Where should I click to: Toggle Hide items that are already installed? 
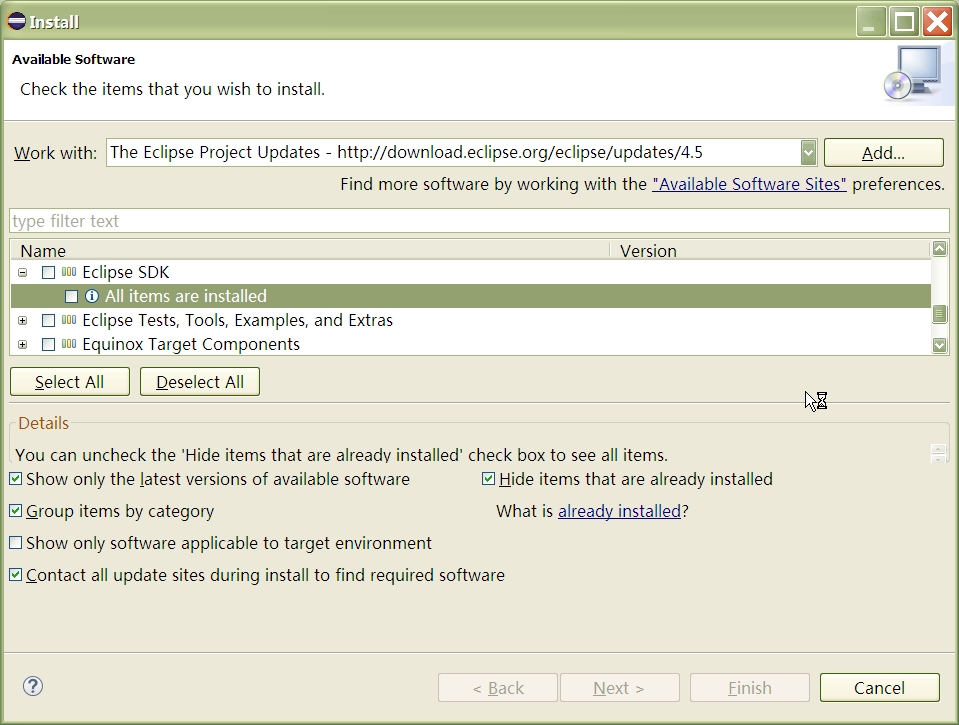coord(489,479)
